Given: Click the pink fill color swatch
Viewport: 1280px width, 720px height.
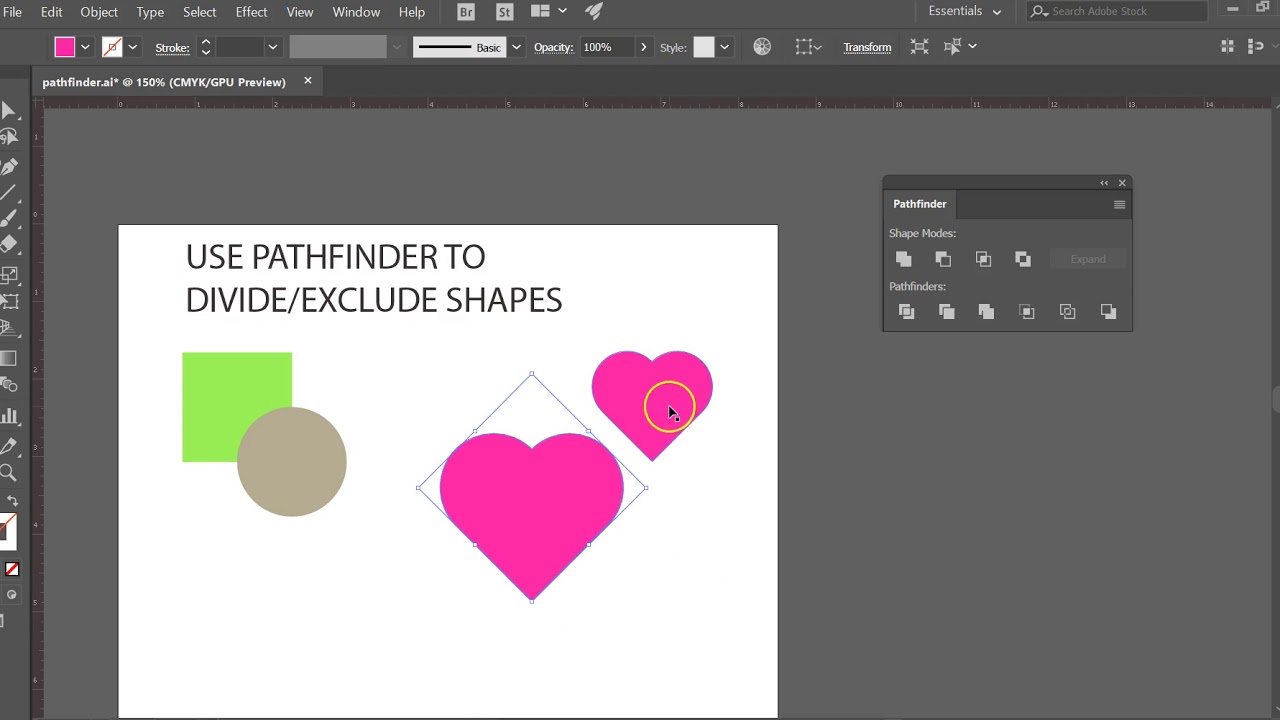Looking at the screenshot, I should (65, 47).
